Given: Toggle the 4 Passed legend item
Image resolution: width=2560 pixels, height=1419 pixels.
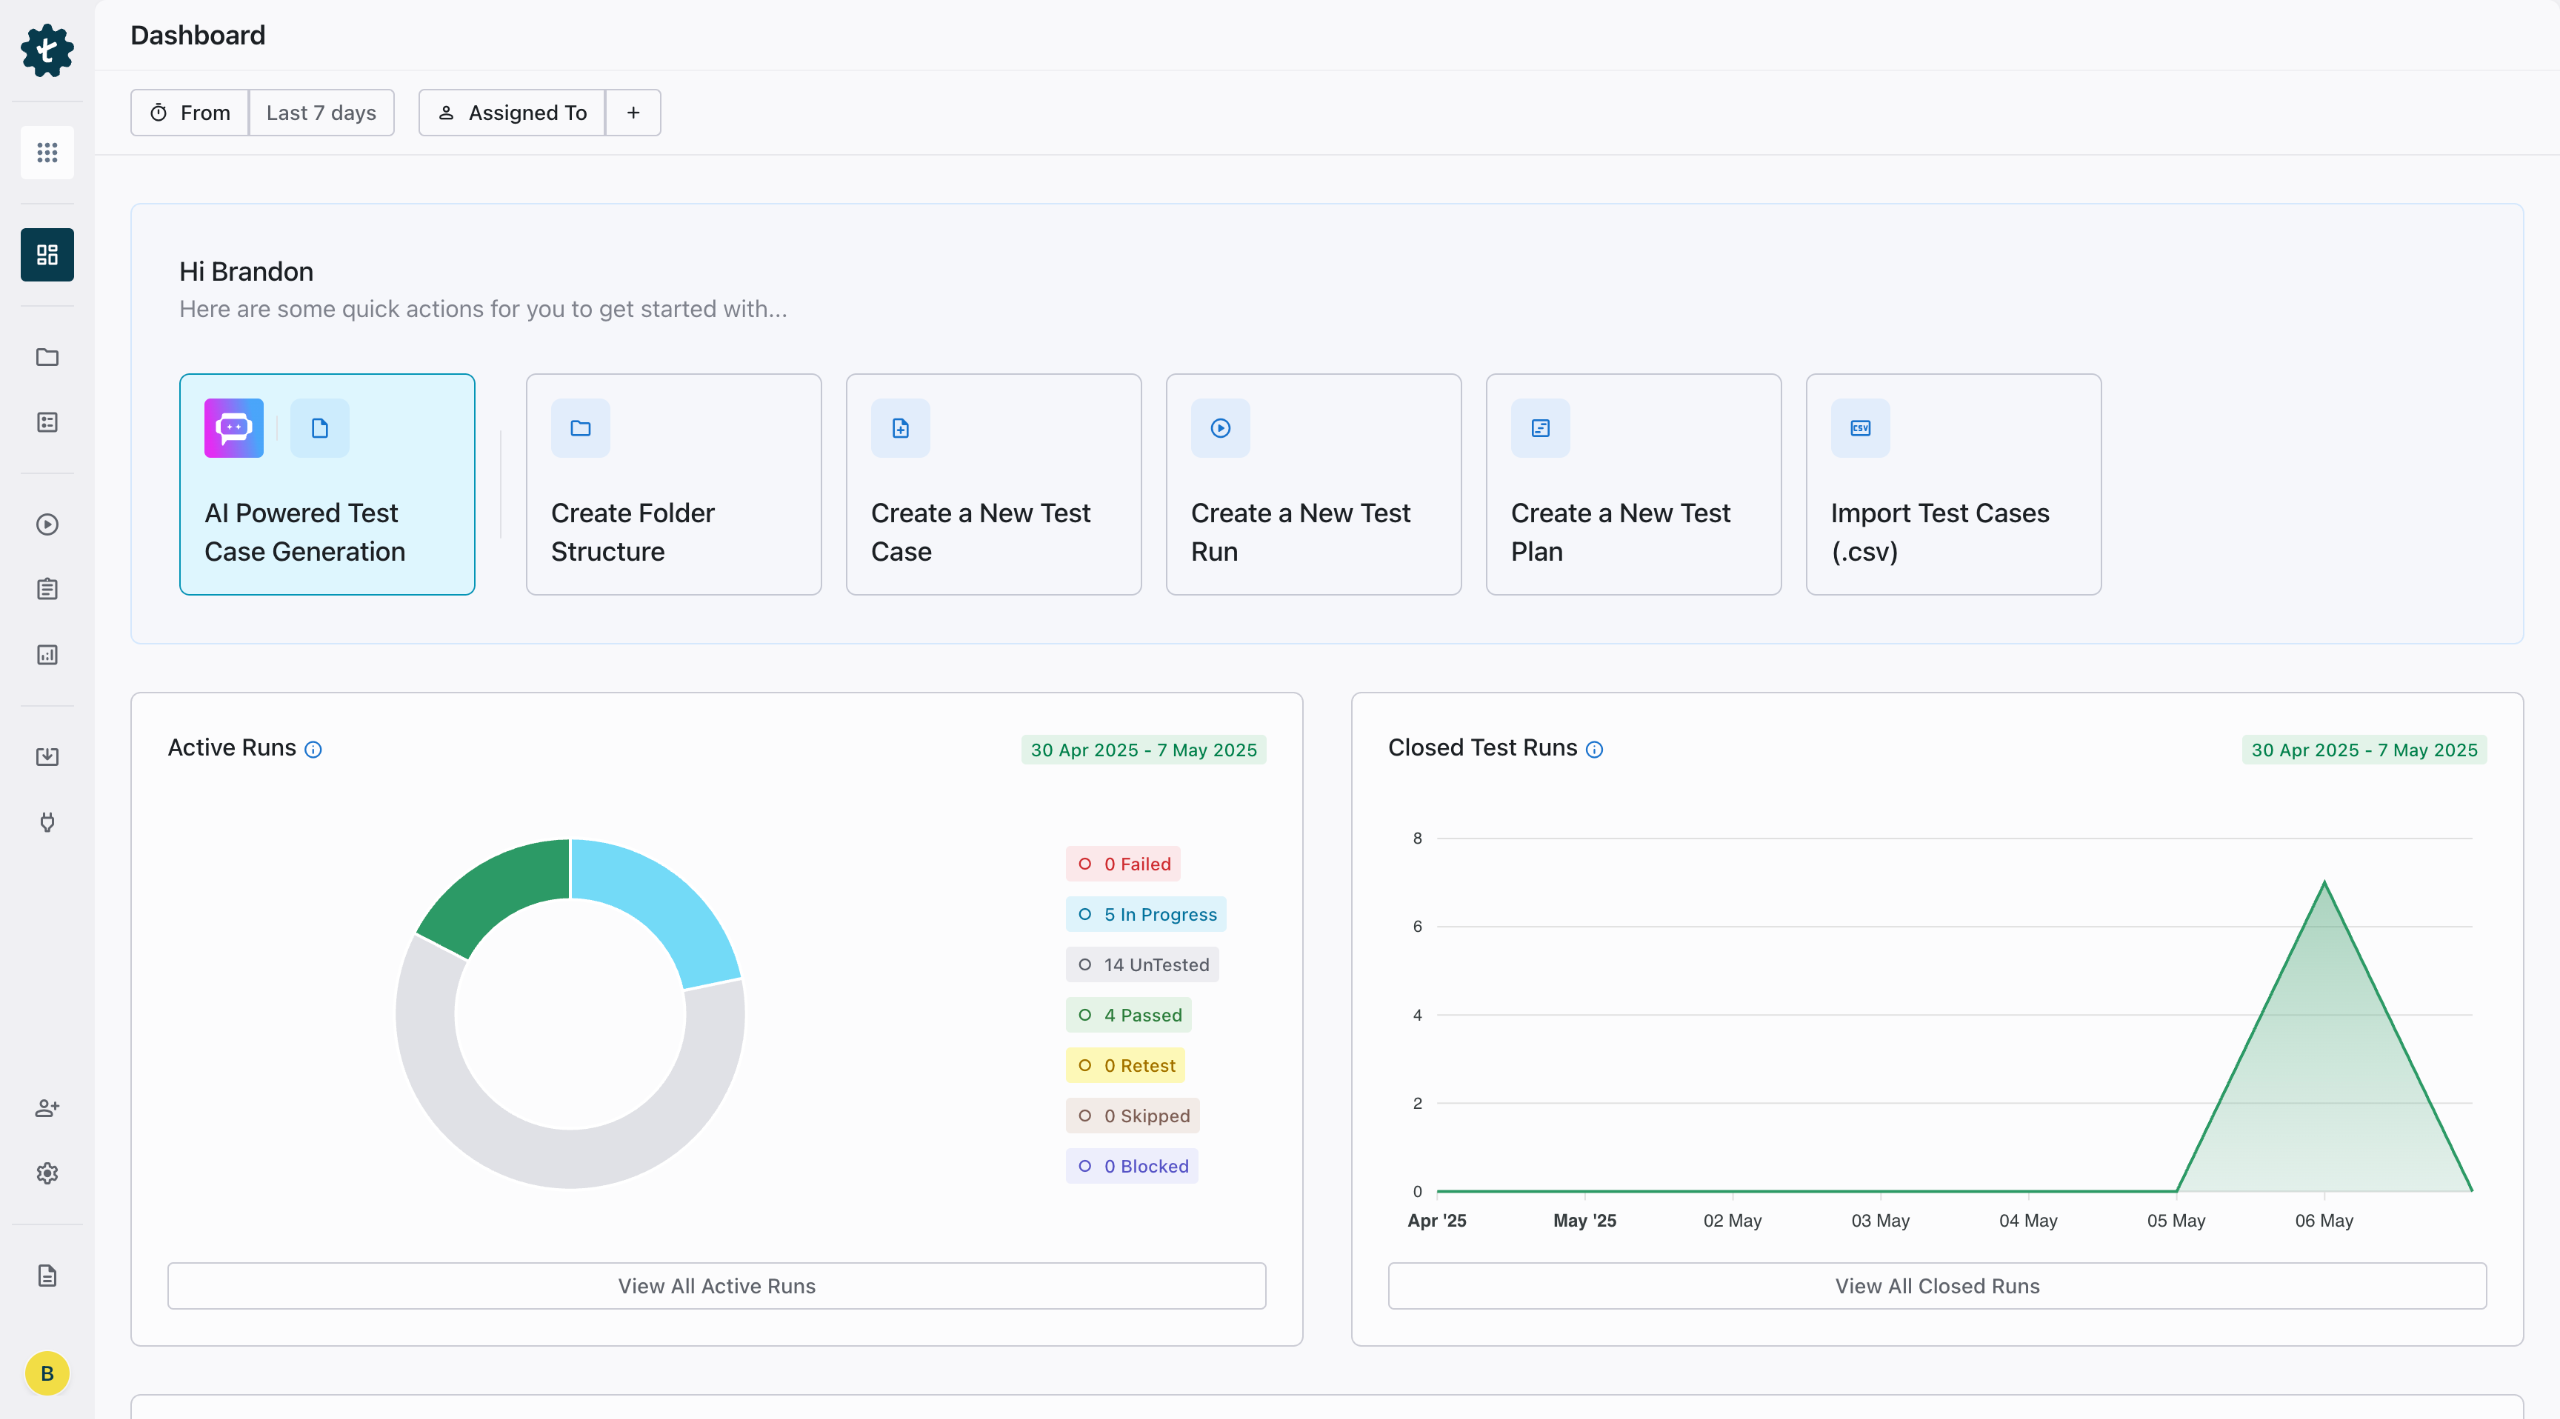Looking at the screenshot, I should (x=1129, y=1015).
